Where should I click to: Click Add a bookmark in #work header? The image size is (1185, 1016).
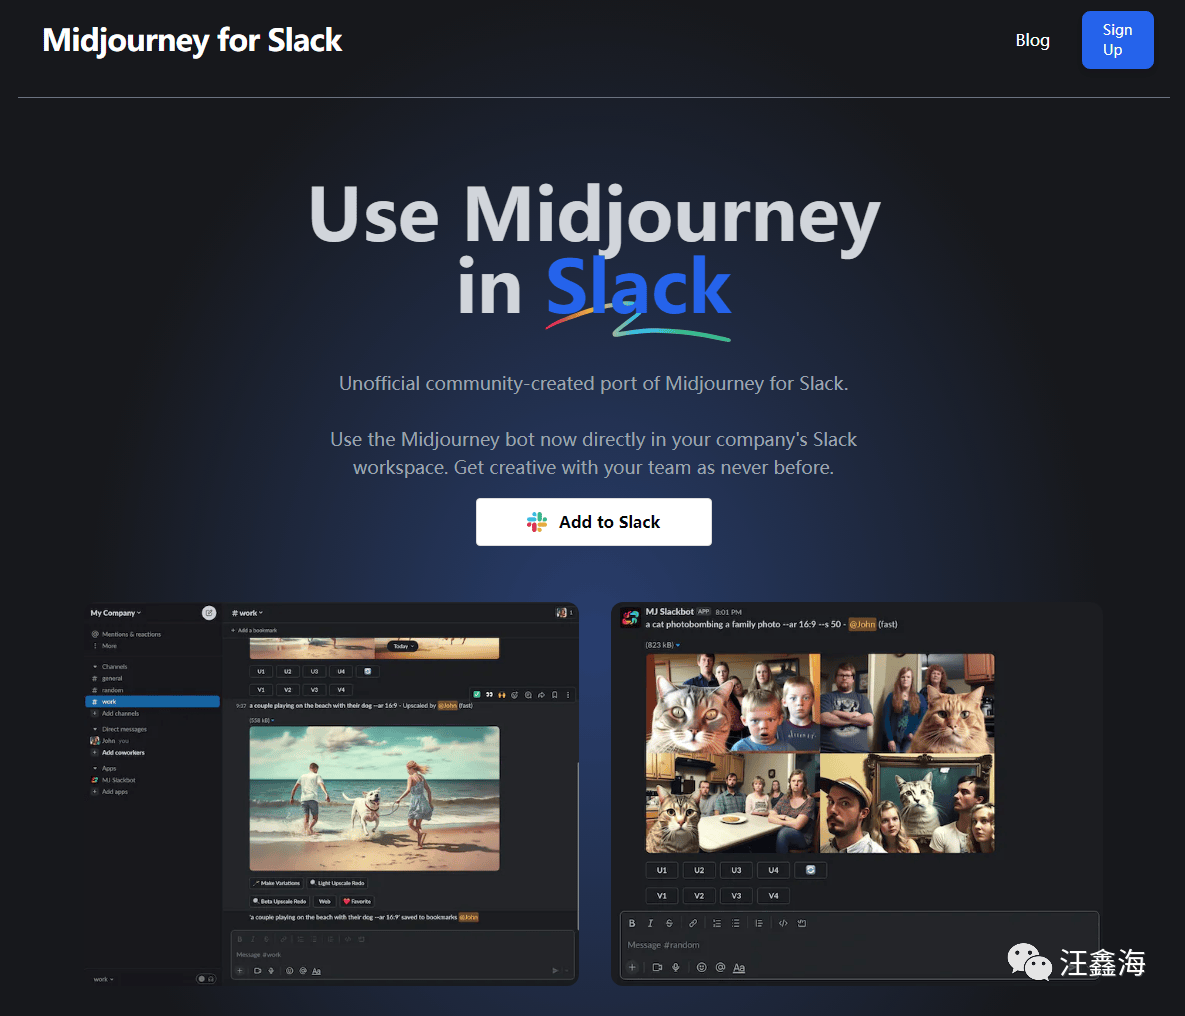[x=254, y=630]
